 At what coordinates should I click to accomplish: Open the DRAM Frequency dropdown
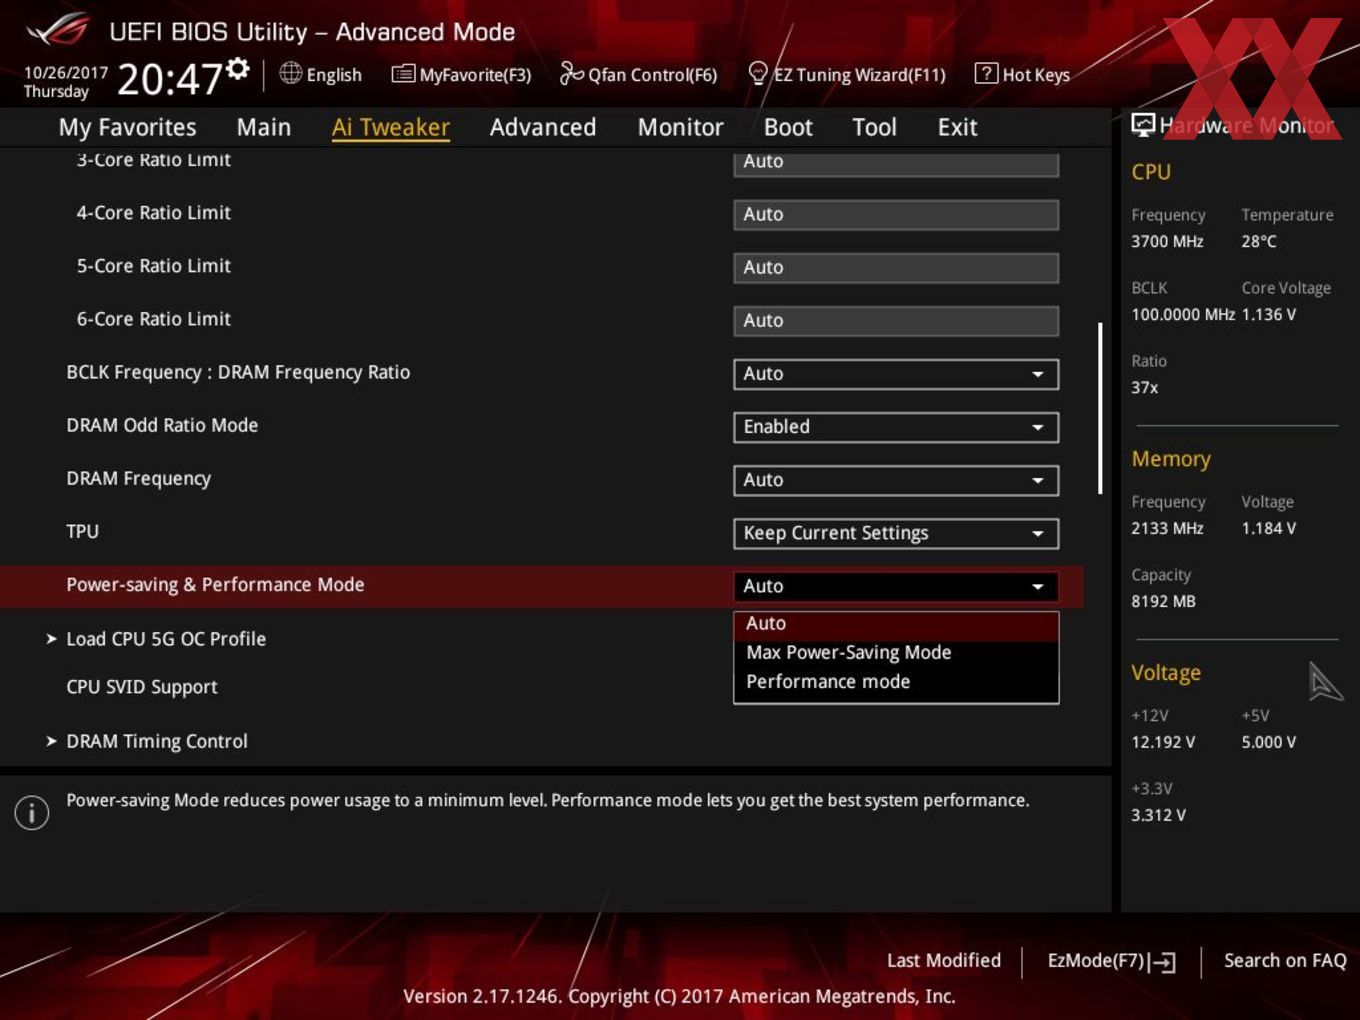click(x=896, y=480)
